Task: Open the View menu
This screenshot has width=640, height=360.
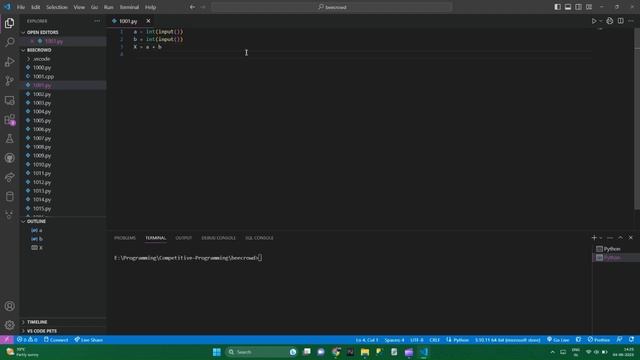Action: pyautogui.click(x=79, y=7)
